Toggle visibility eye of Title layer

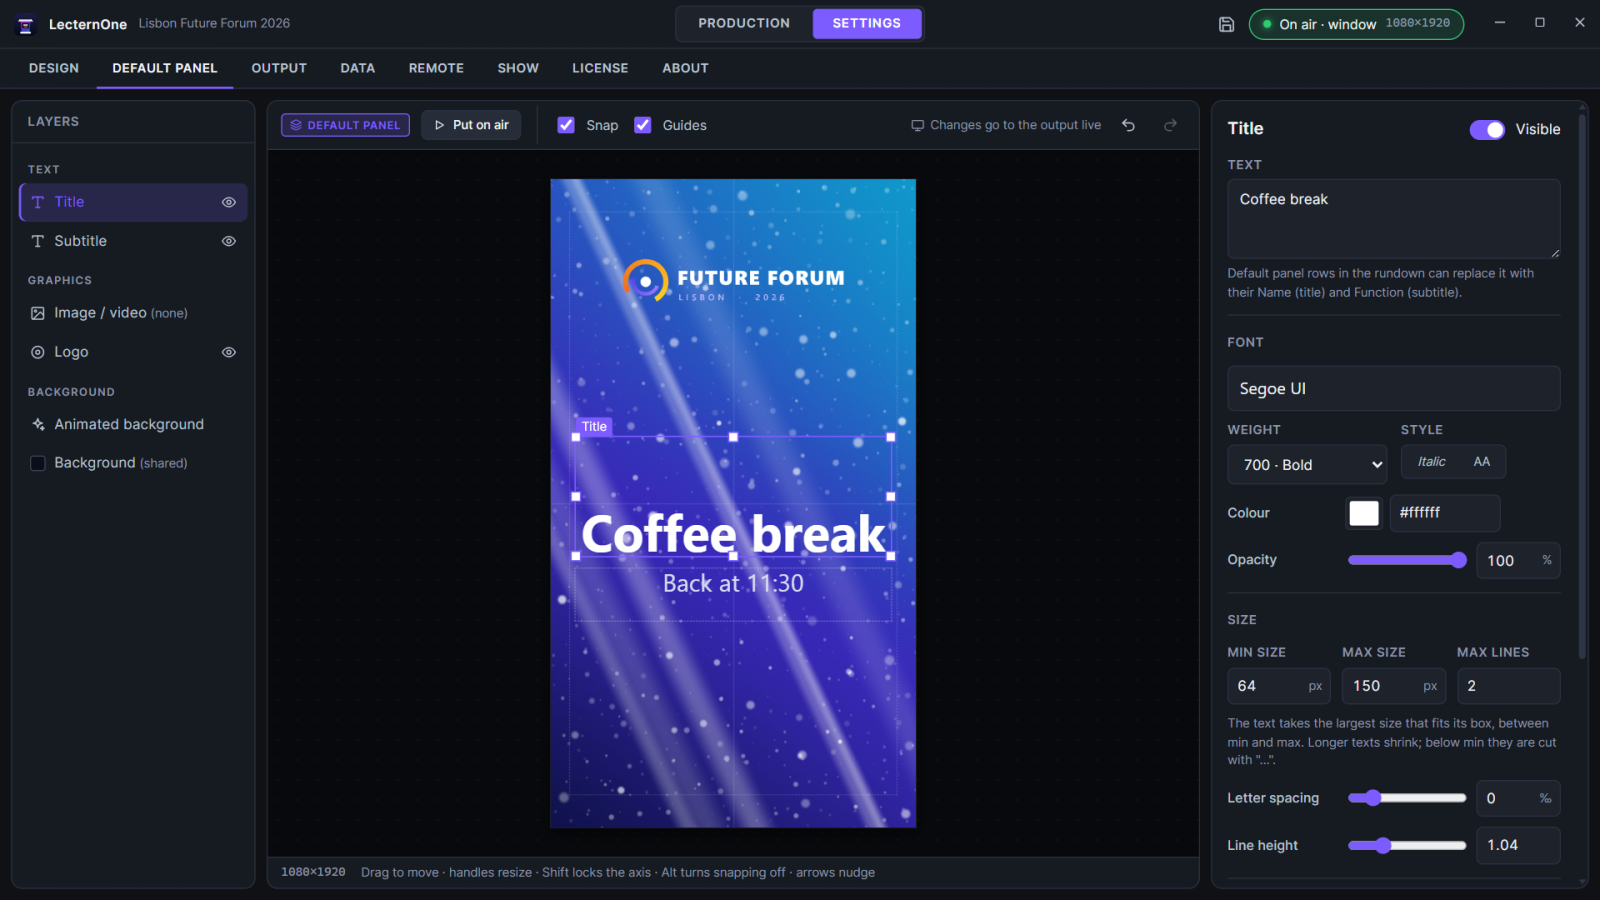(x=229, y=202)
